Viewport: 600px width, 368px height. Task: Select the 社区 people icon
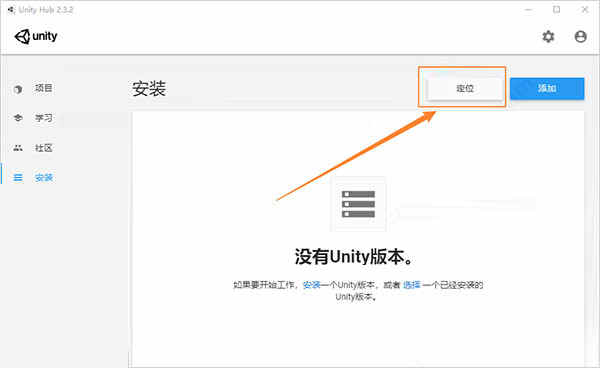coord(18,148)
